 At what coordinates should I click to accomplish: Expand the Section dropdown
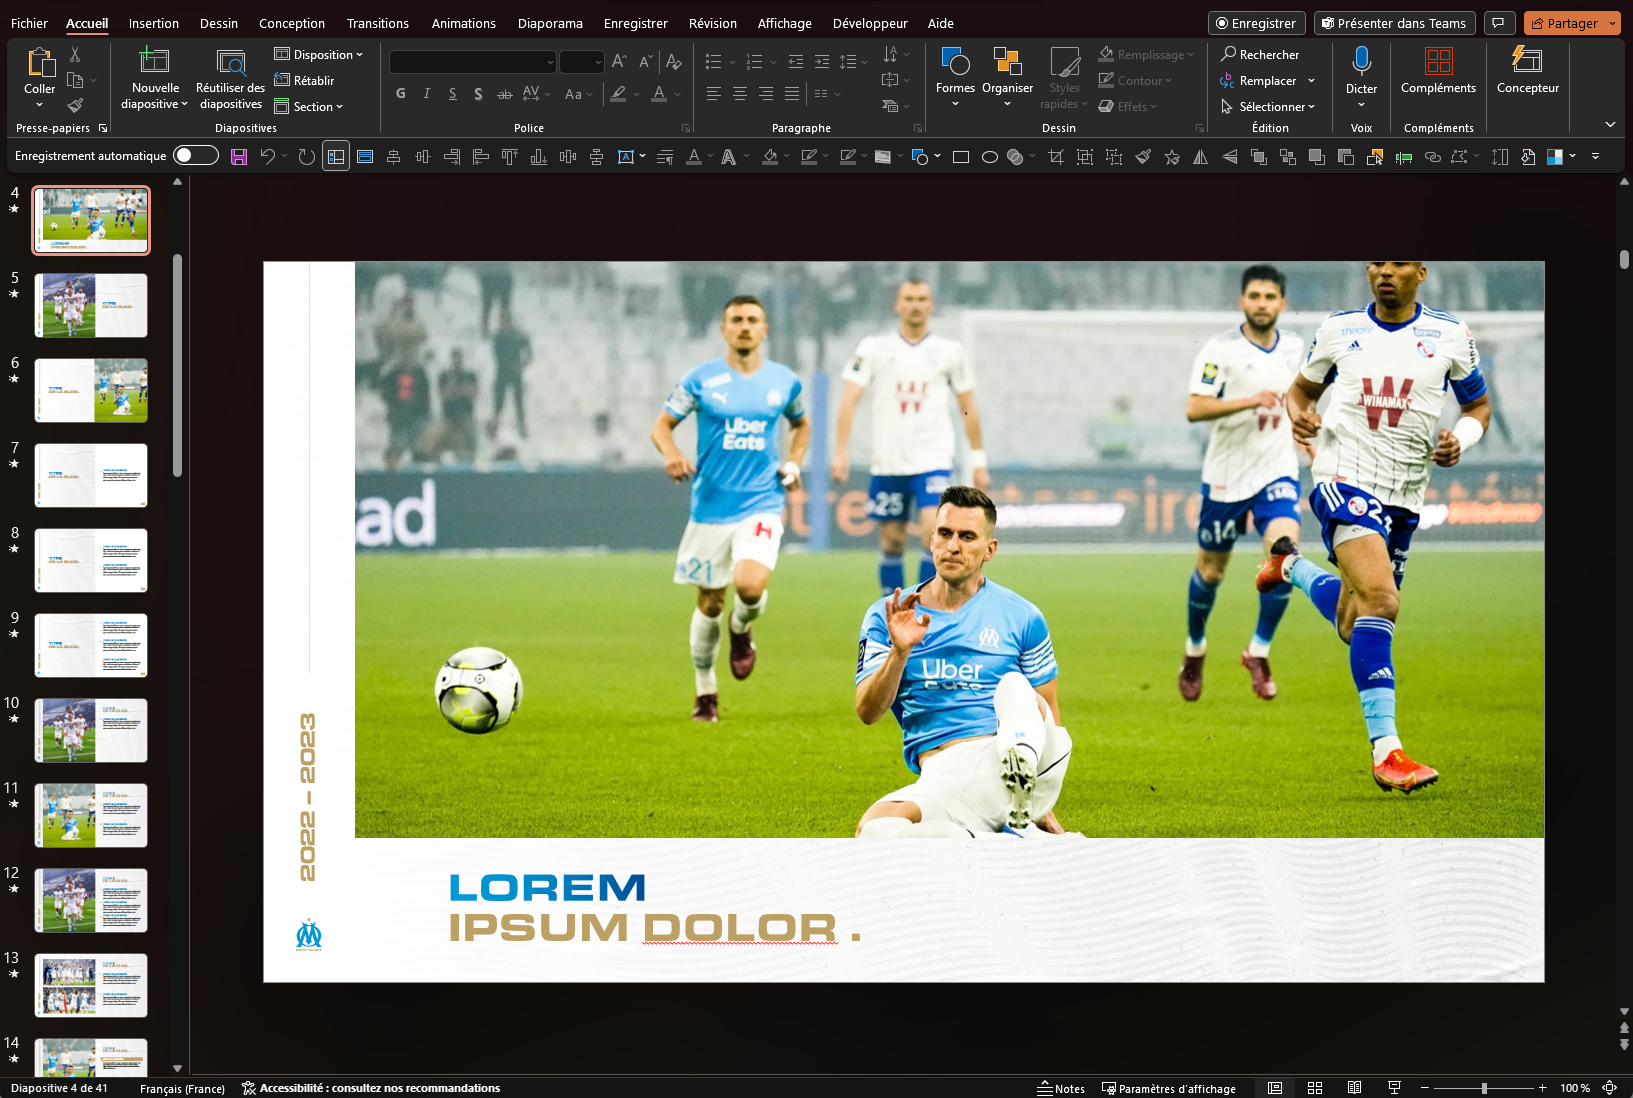point(309,106)
